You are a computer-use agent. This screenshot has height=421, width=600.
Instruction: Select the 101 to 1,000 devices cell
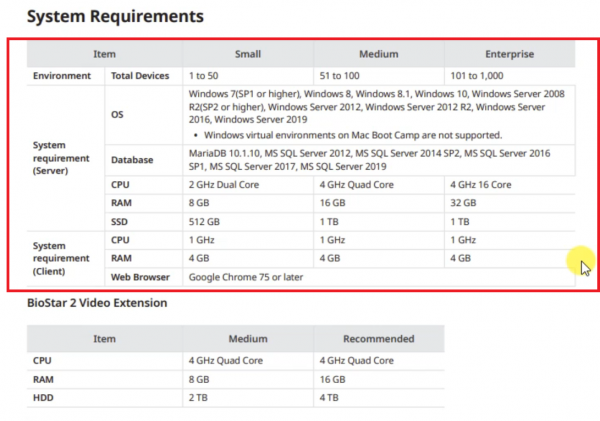click(x=478, y=75)
